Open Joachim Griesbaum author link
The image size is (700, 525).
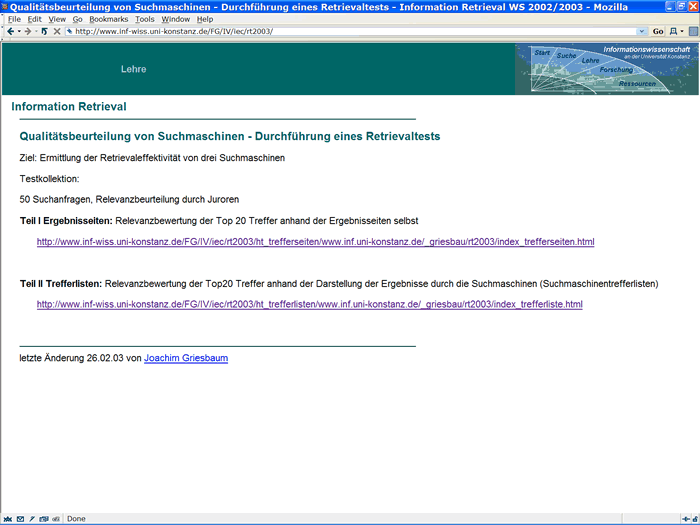[186, 358]
